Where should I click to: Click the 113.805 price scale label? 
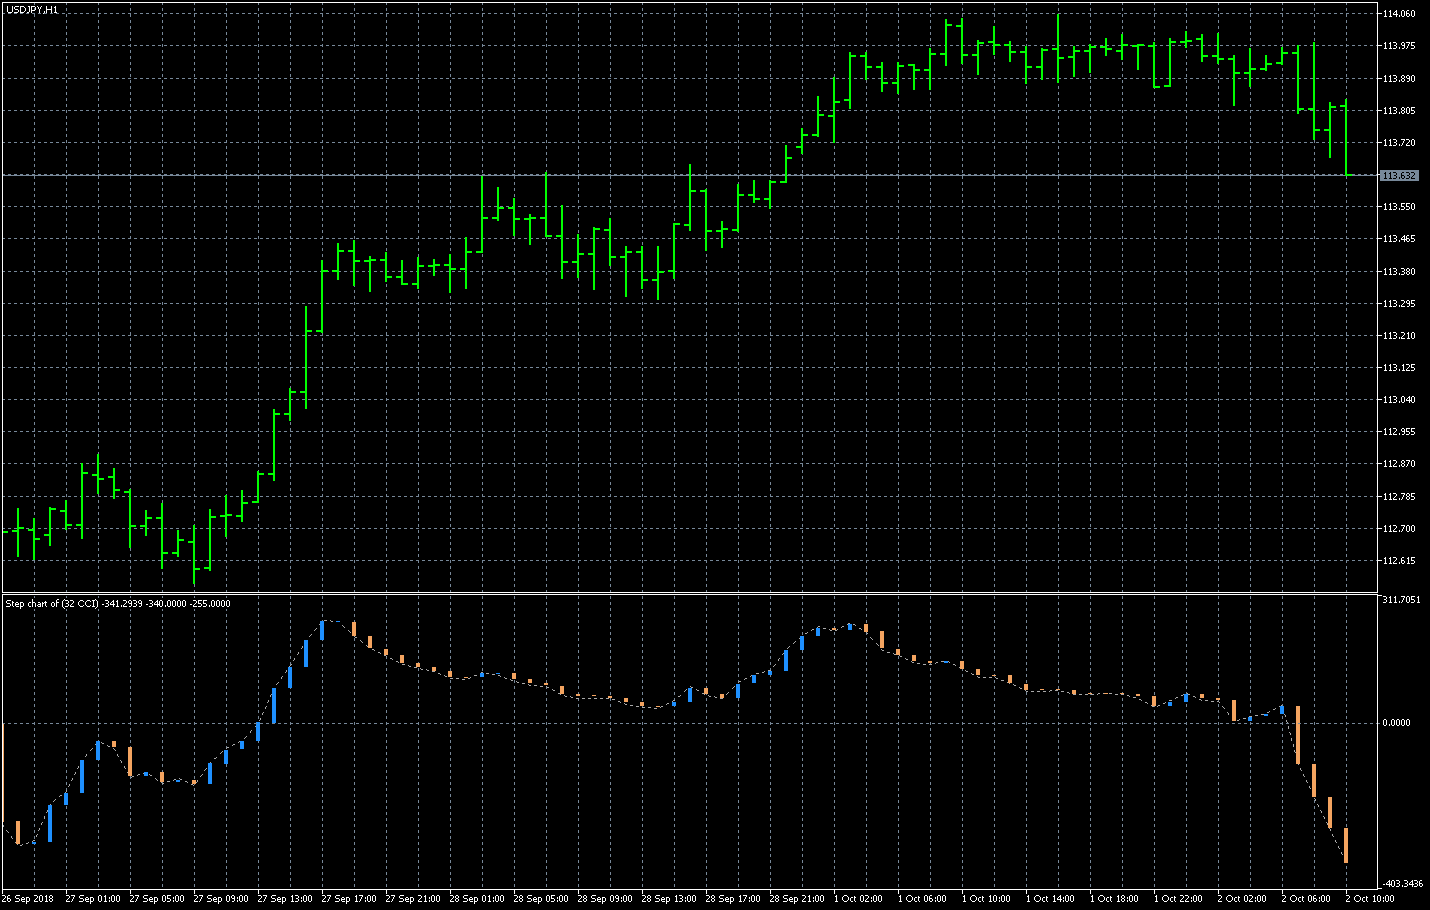(1398, 111)
